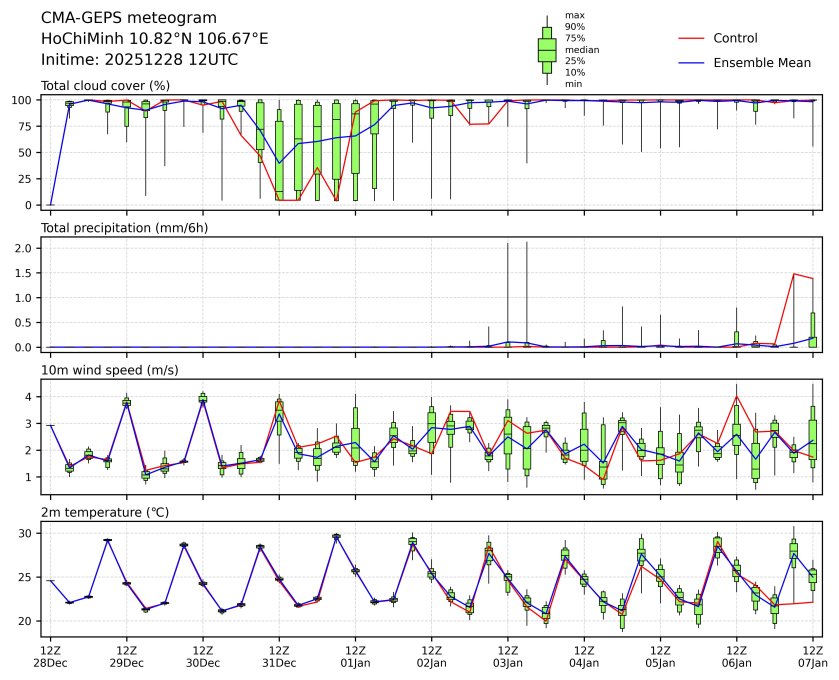
Task: Click the 12Z 07Jan x-axis label
Action: tap(812, 655)
